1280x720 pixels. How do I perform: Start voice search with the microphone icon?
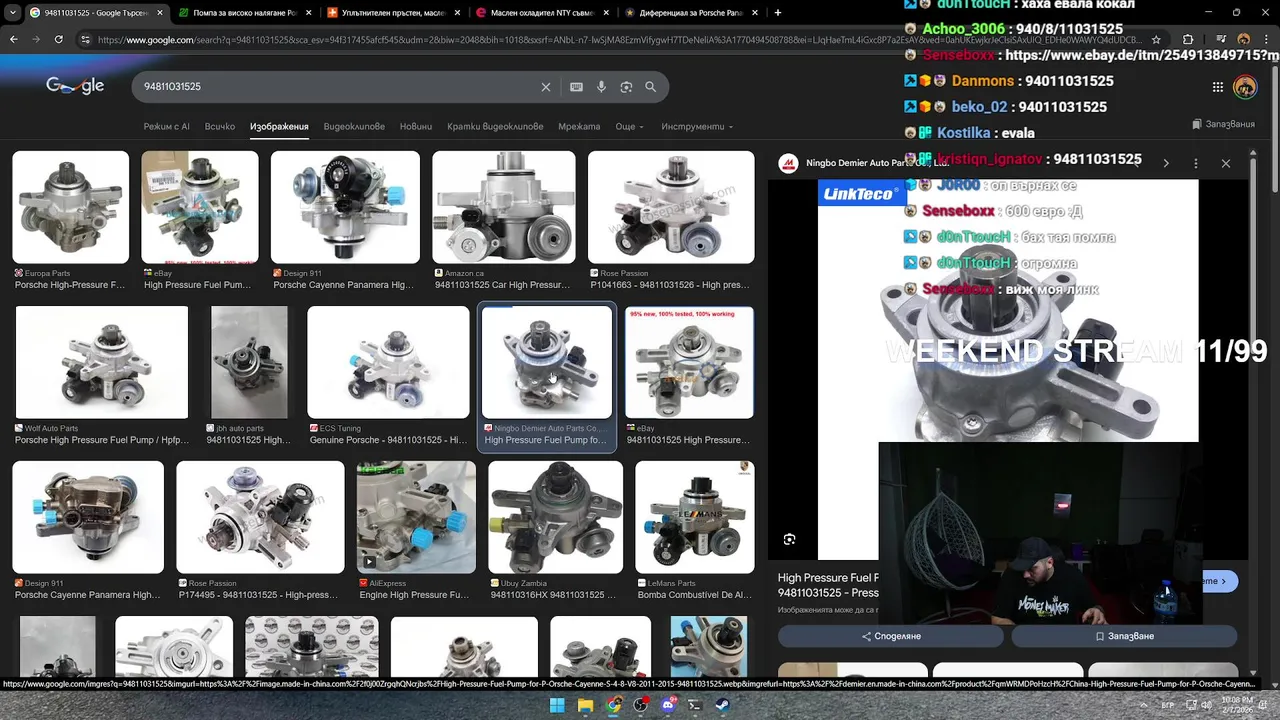[x=601, y=87]
